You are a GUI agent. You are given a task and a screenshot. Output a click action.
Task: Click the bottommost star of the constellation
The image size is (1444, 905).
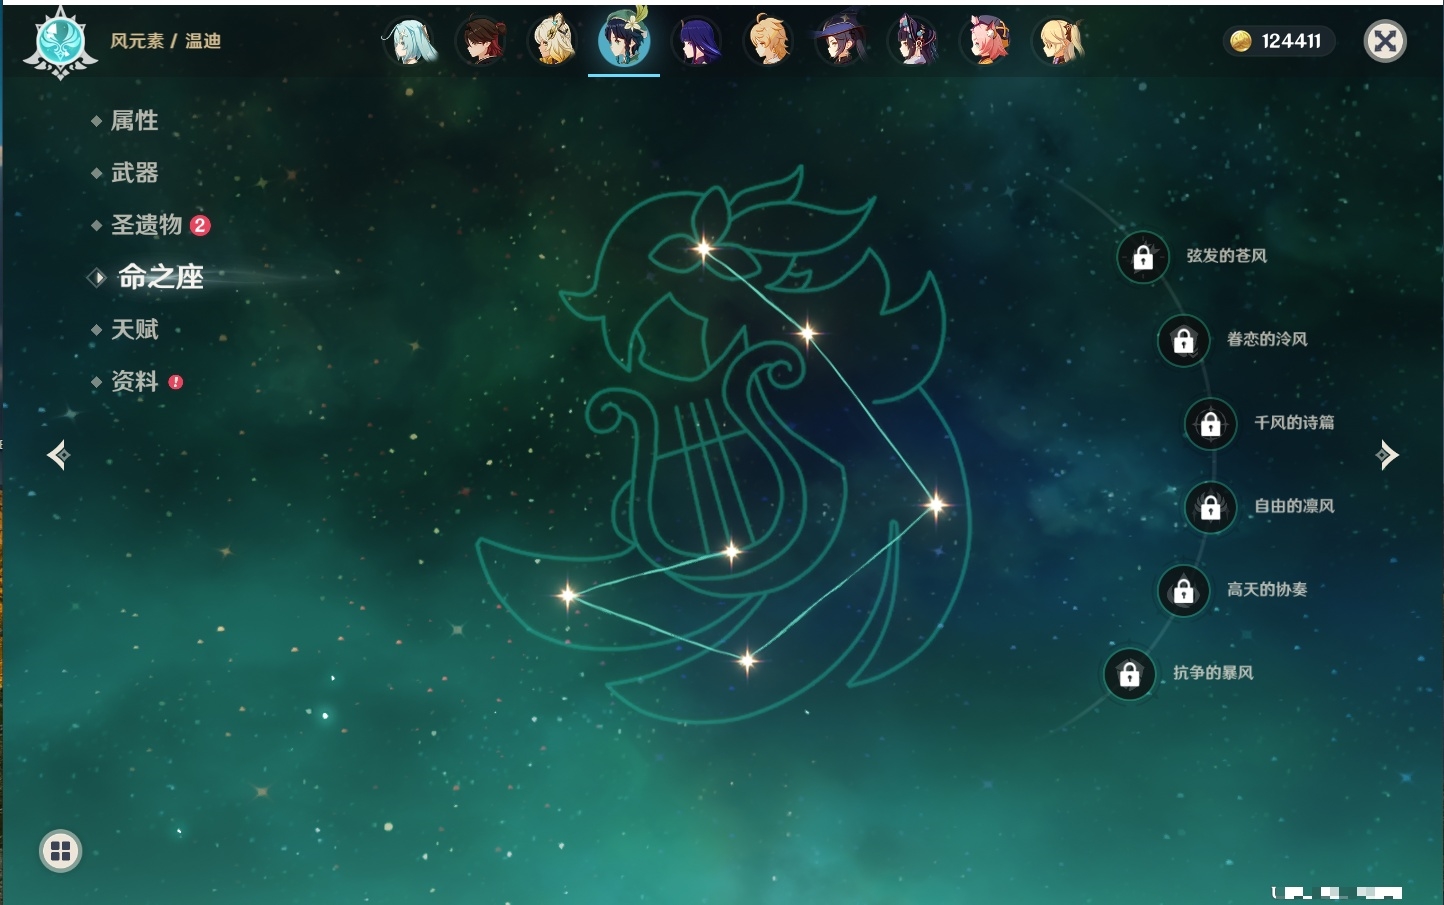pos(747,660)
